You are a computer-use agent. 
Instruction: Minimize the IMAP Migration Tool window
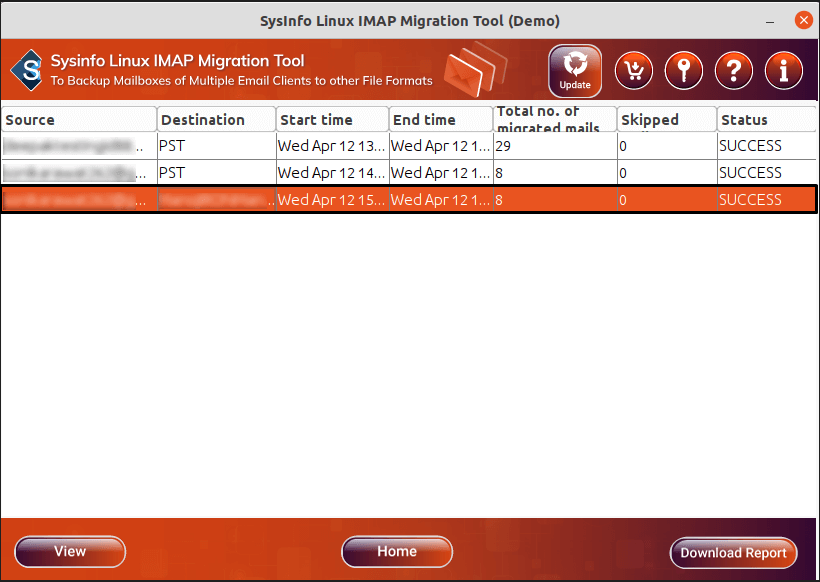tap(770, 22)
